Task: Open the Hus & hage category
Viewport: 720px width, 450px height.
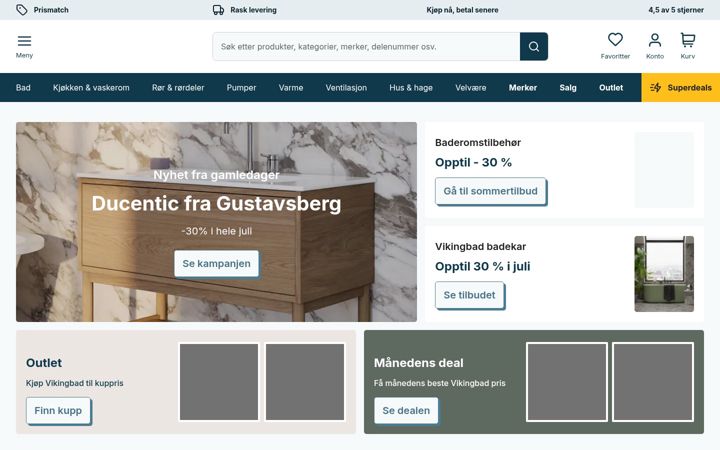Action: (411, 88)
